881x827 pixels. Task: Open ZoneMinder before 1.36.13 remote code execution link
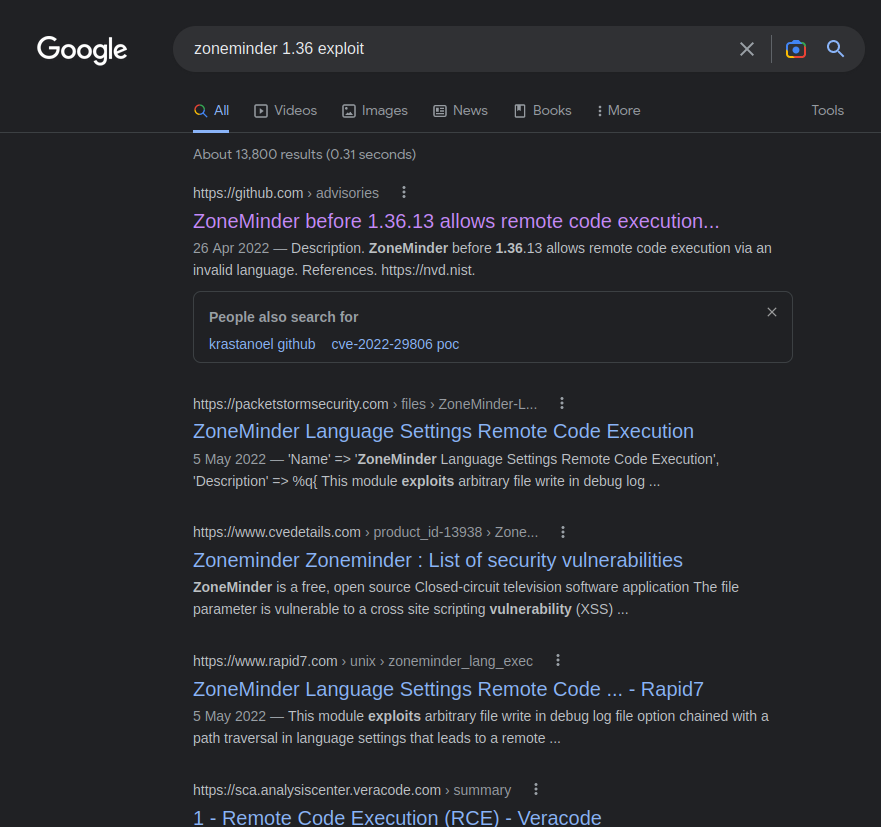pos(456,221)
